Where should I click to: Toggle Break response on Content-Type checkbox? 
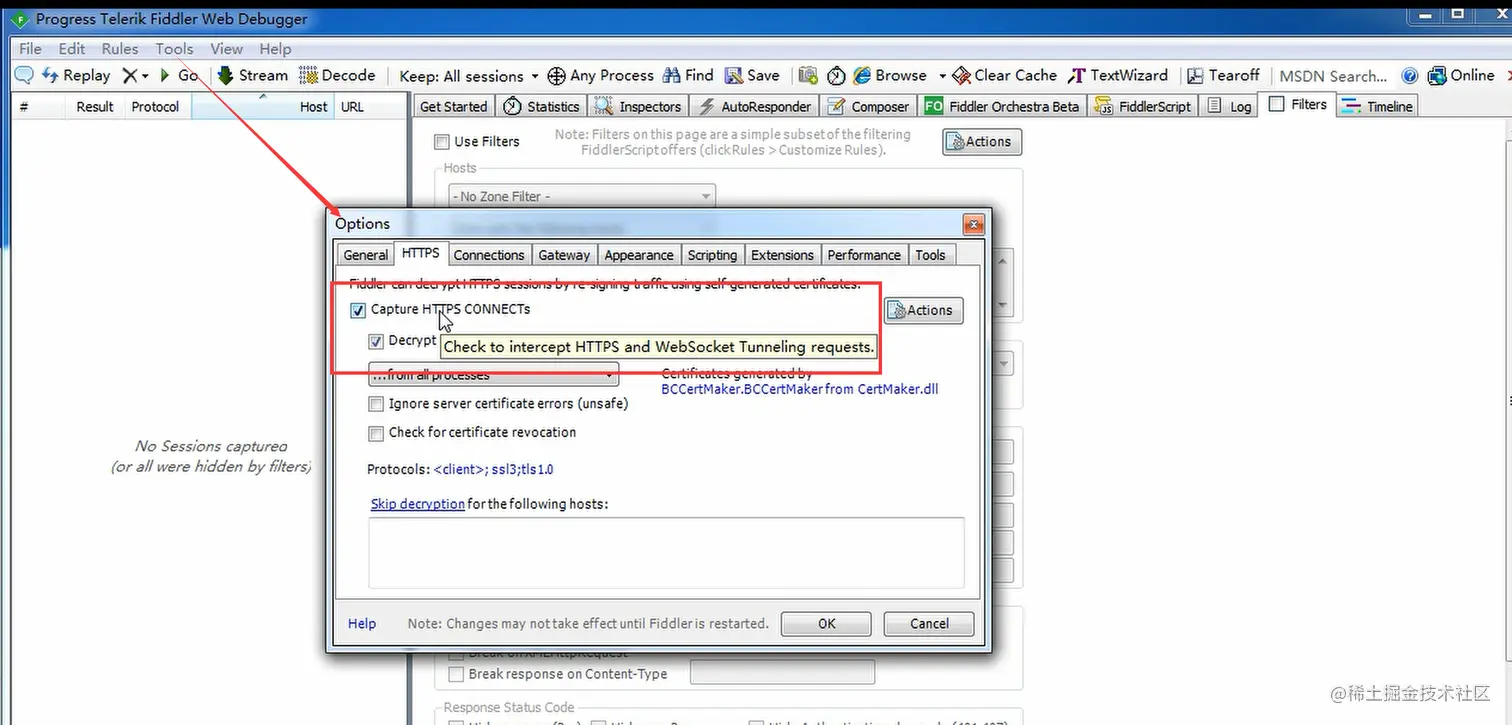pos(457,674)
